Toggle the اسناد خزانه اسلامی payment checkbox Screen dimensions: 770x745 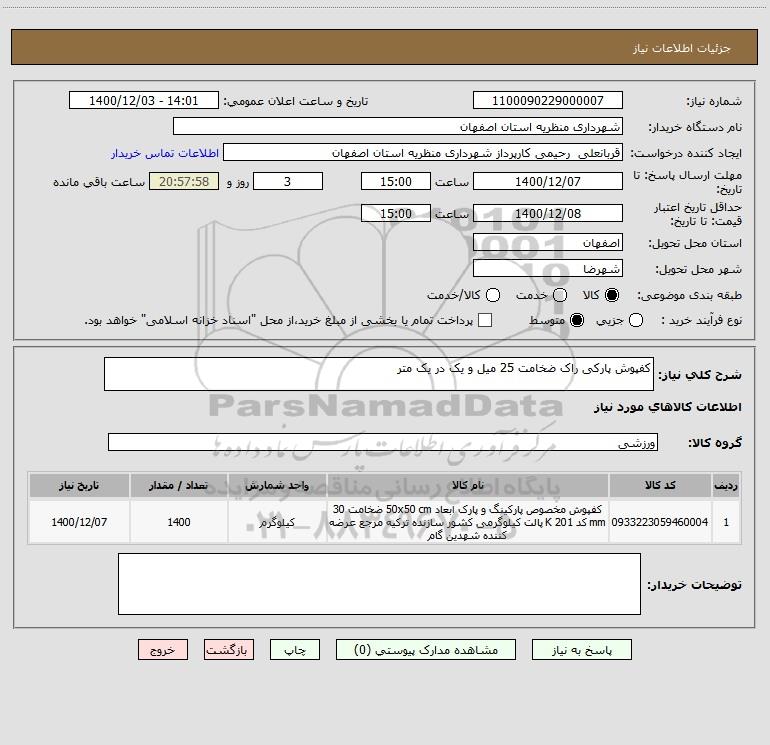[485, 320]
